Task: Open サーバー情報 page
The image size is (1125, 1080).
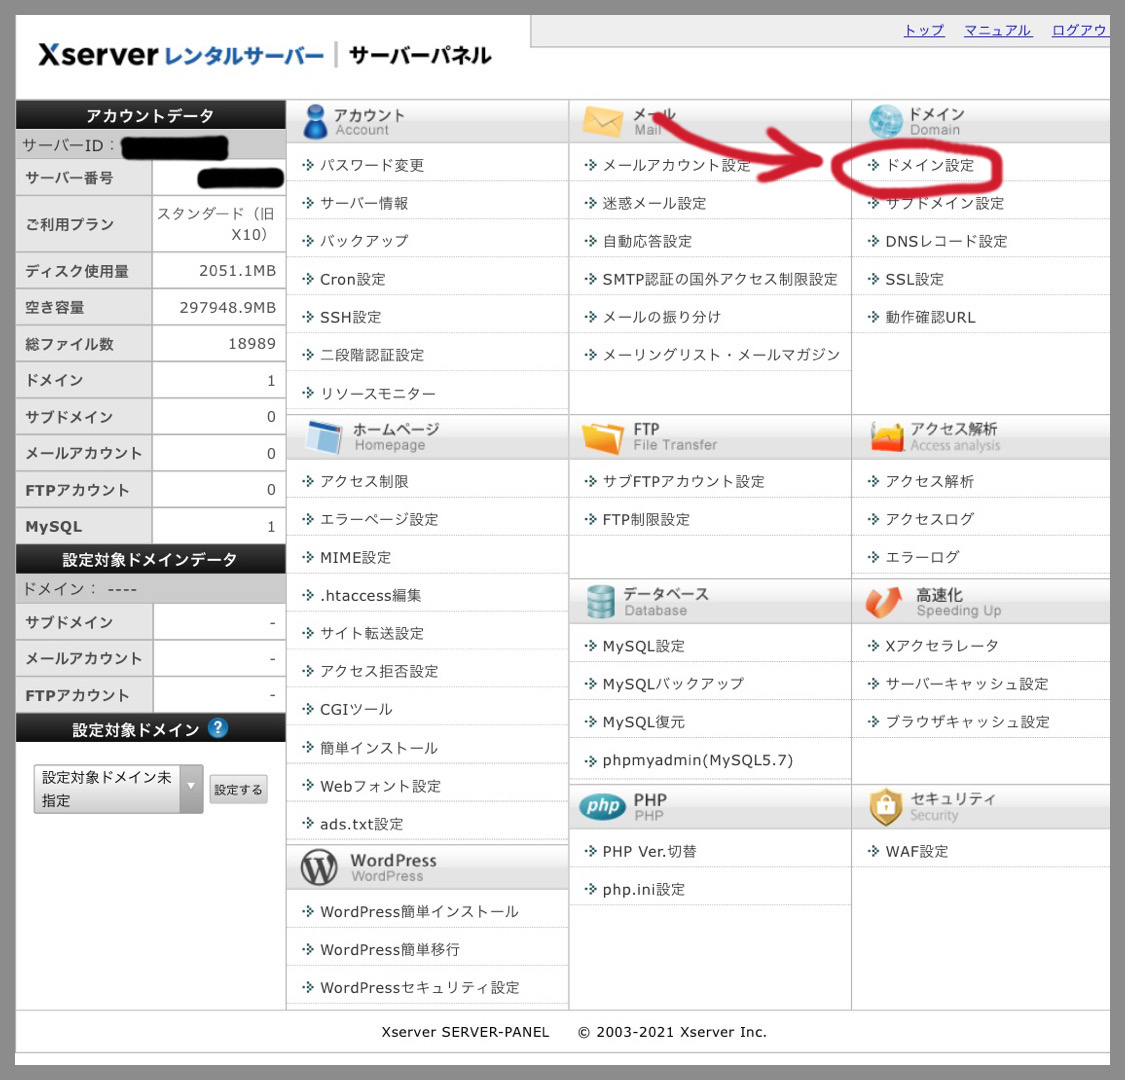Action: coord(364,203)
